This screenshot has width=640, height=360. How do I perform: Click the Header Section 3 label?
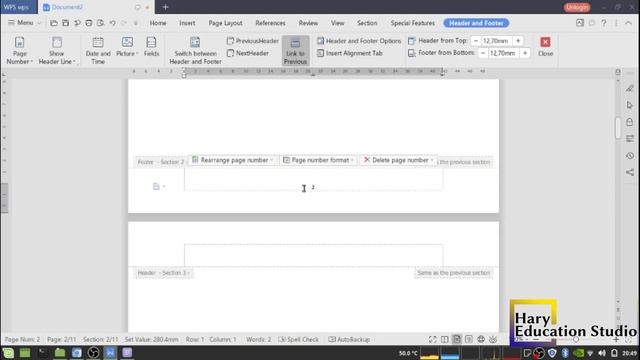[x=164, y=273]
